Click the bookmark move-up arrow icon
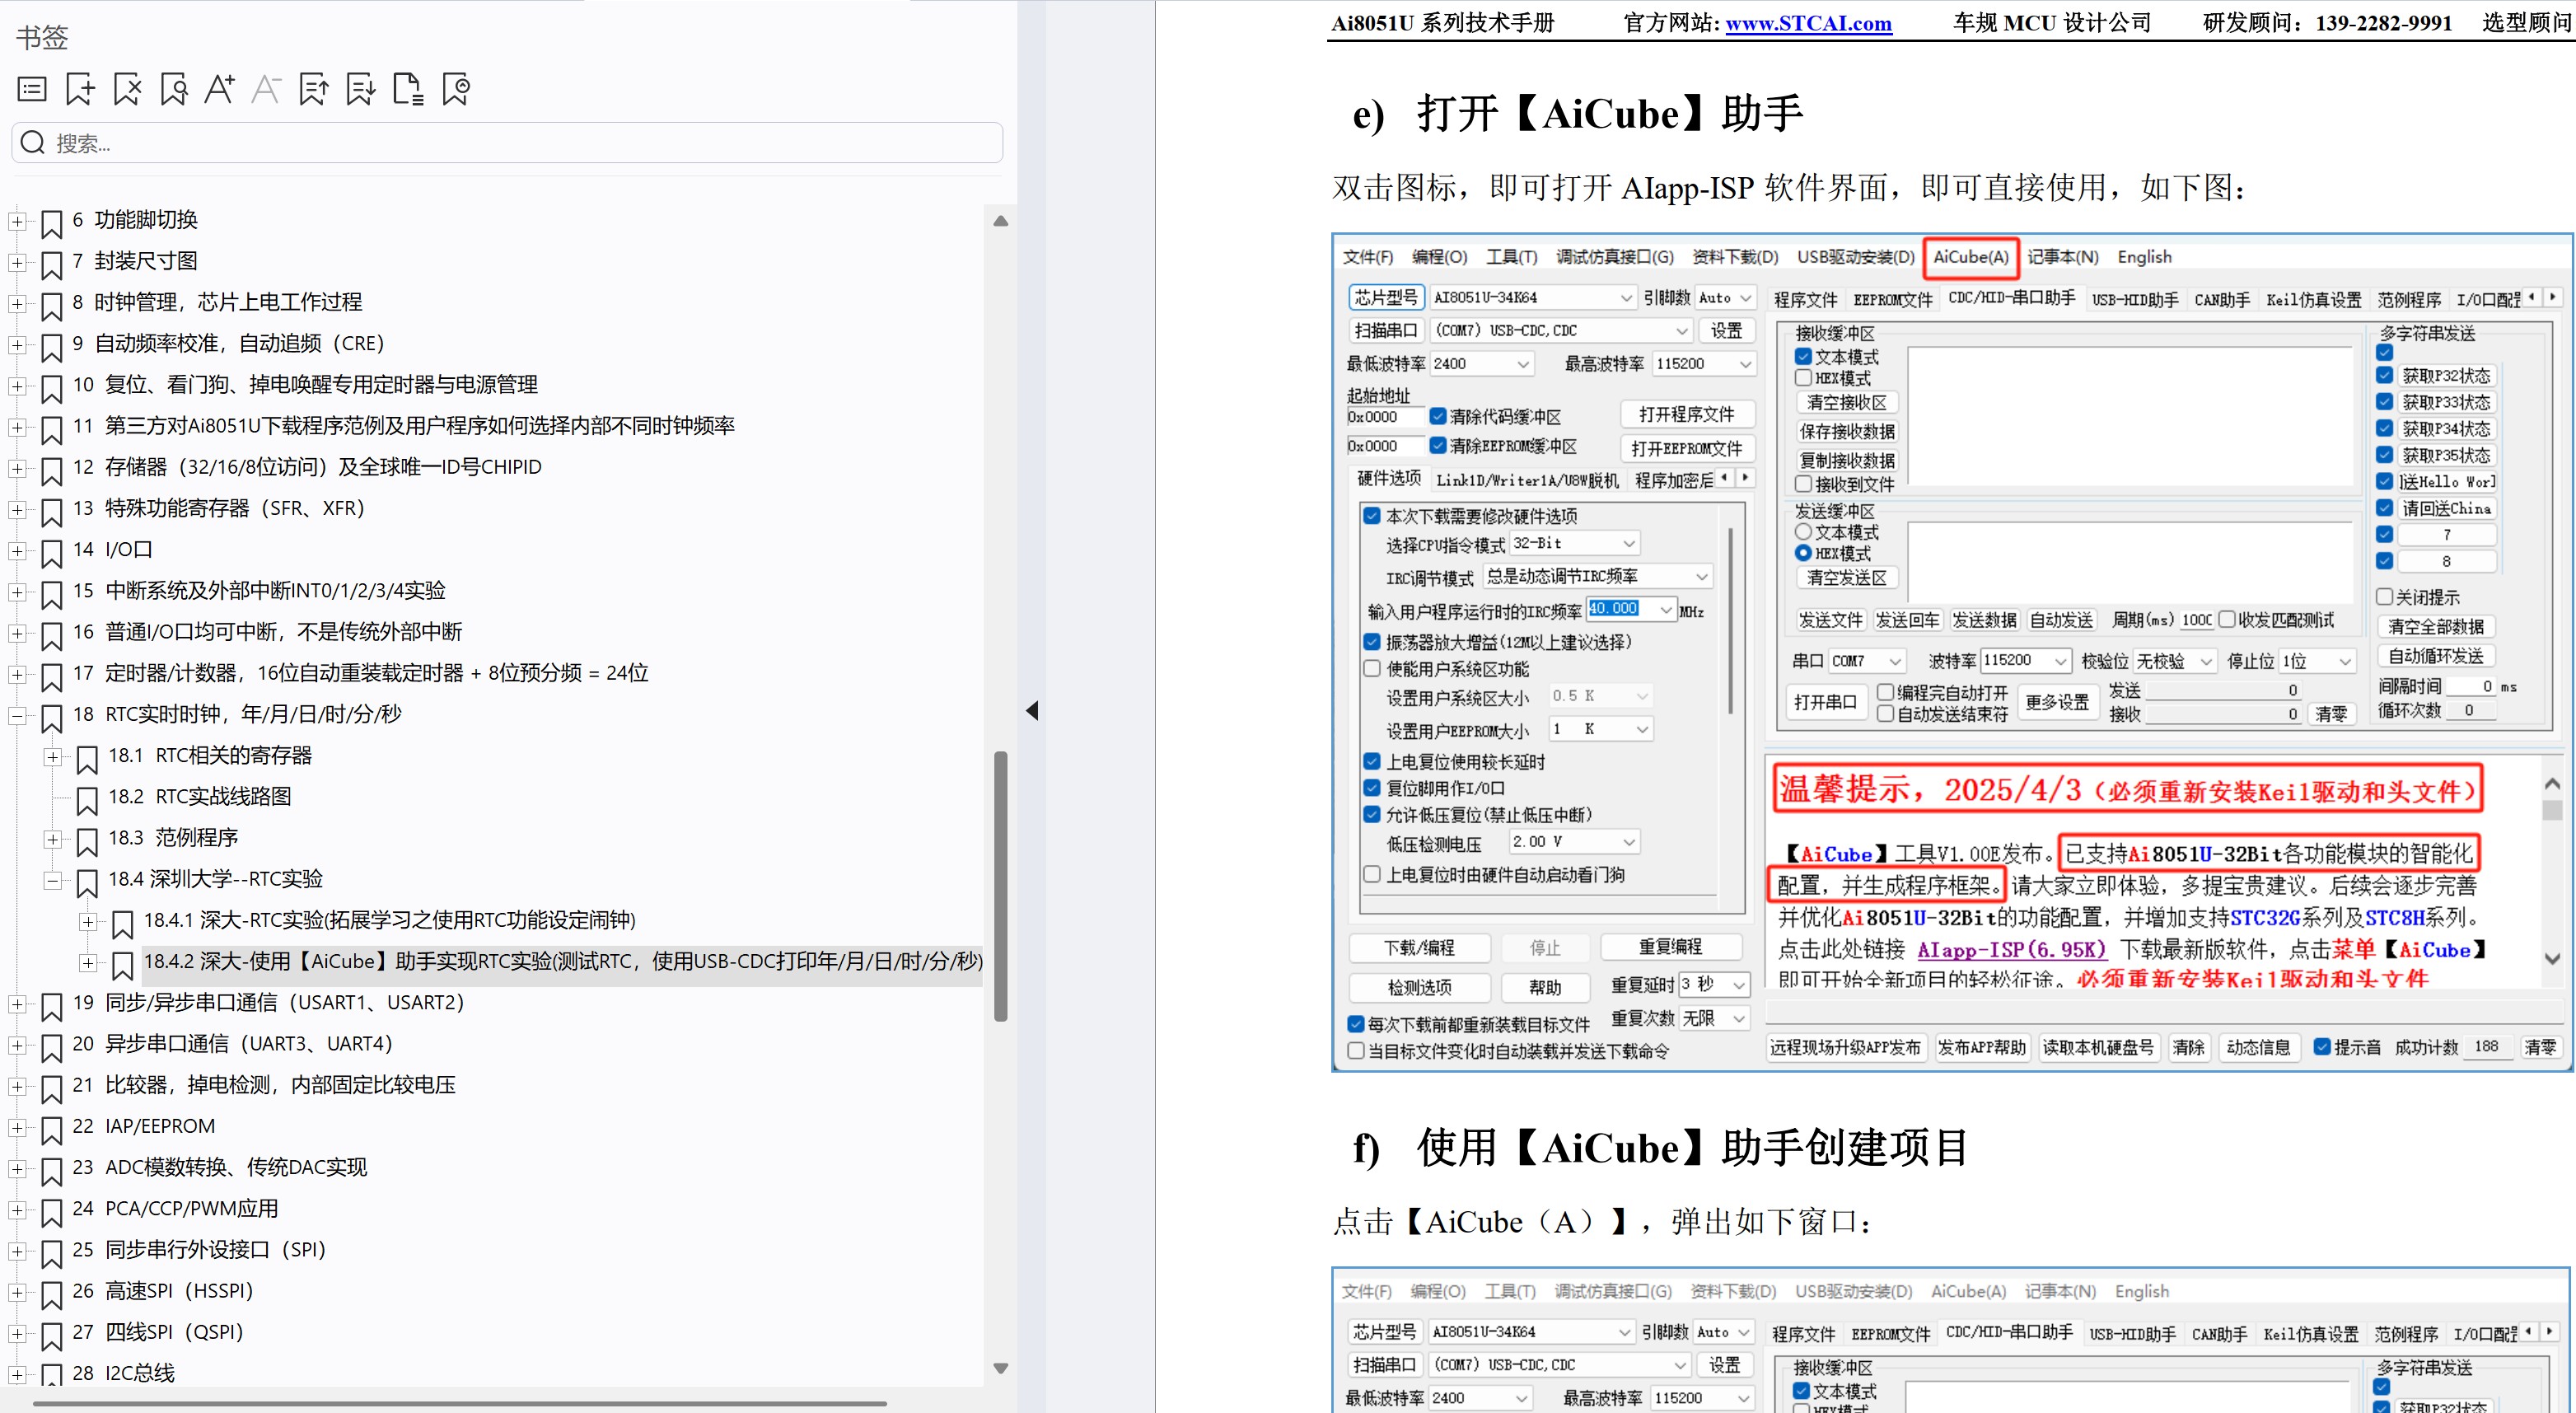 coord(314,90)
